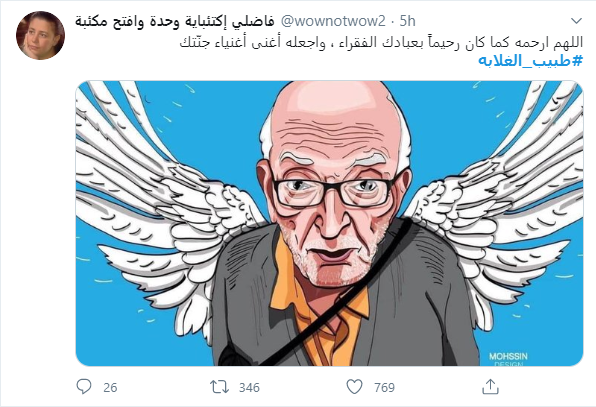Click the reply speech bubble icon
This screenshot has width=596, height=407.
84,386
